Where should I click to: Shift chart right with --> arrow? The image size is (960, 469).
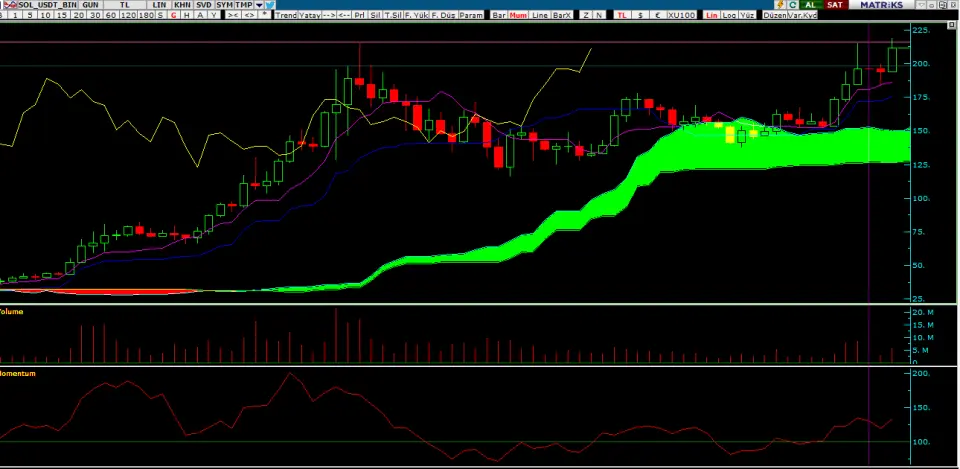click(x=328, y=16)
